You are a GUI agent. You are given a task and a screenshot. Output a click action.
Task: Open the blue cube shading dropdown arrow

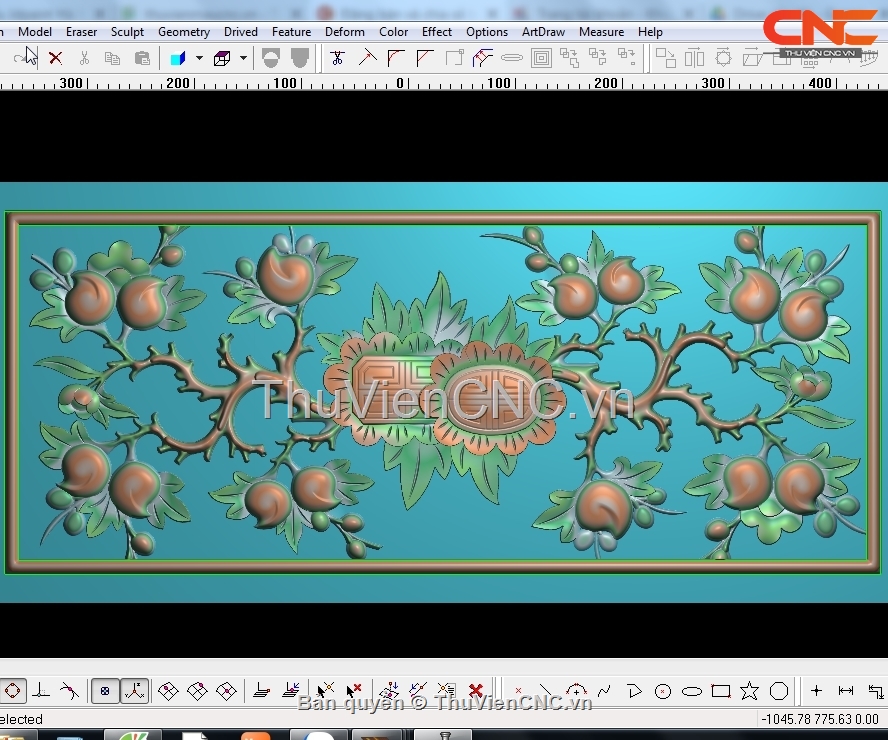(199, 59)
